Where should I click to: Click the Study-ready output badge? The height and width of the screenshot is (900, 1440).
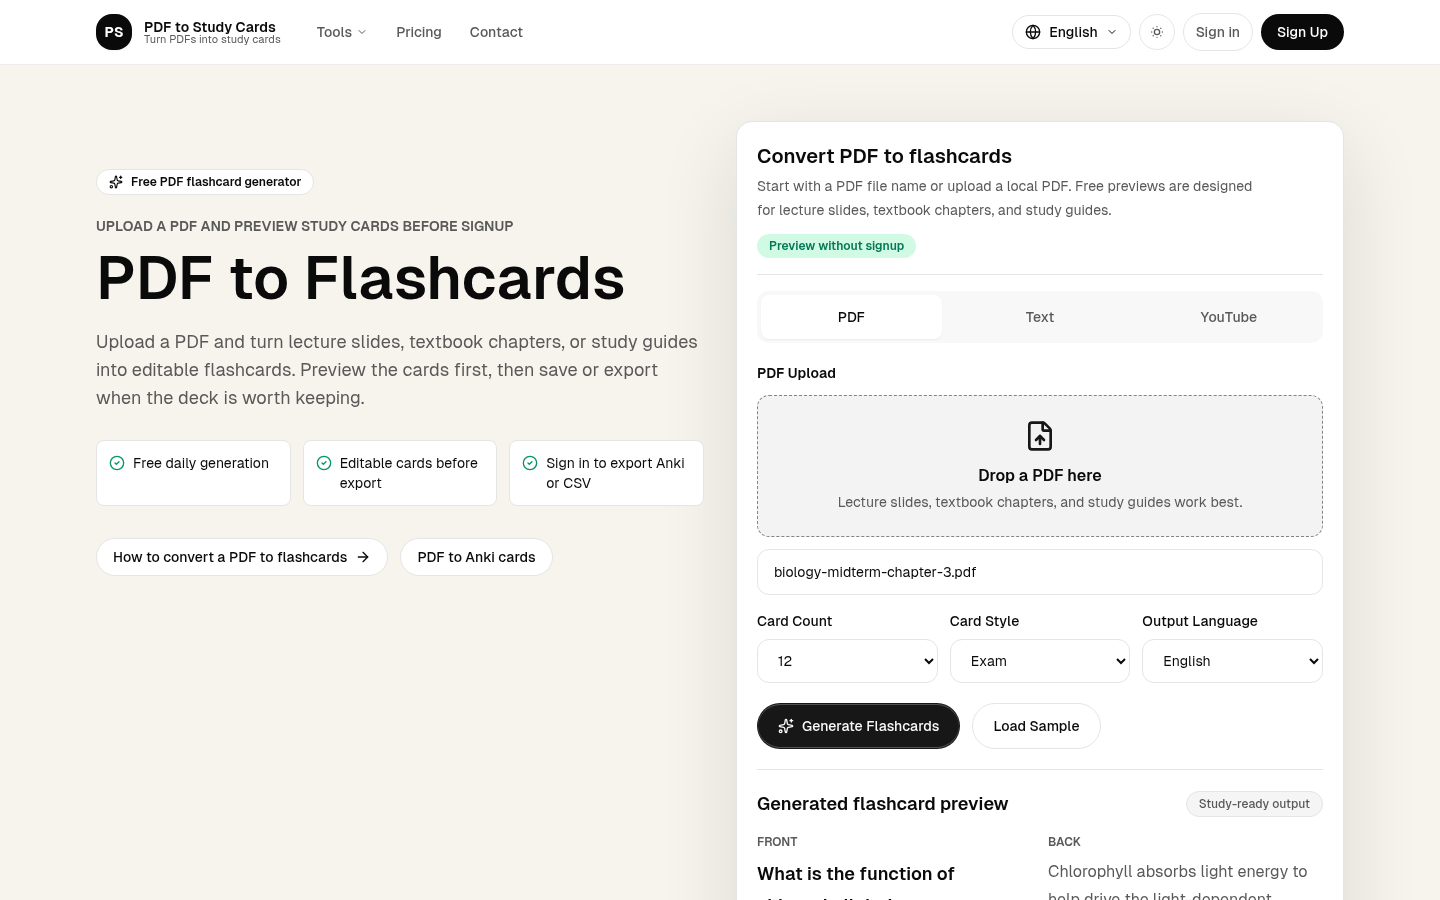tap(1254, 804)
